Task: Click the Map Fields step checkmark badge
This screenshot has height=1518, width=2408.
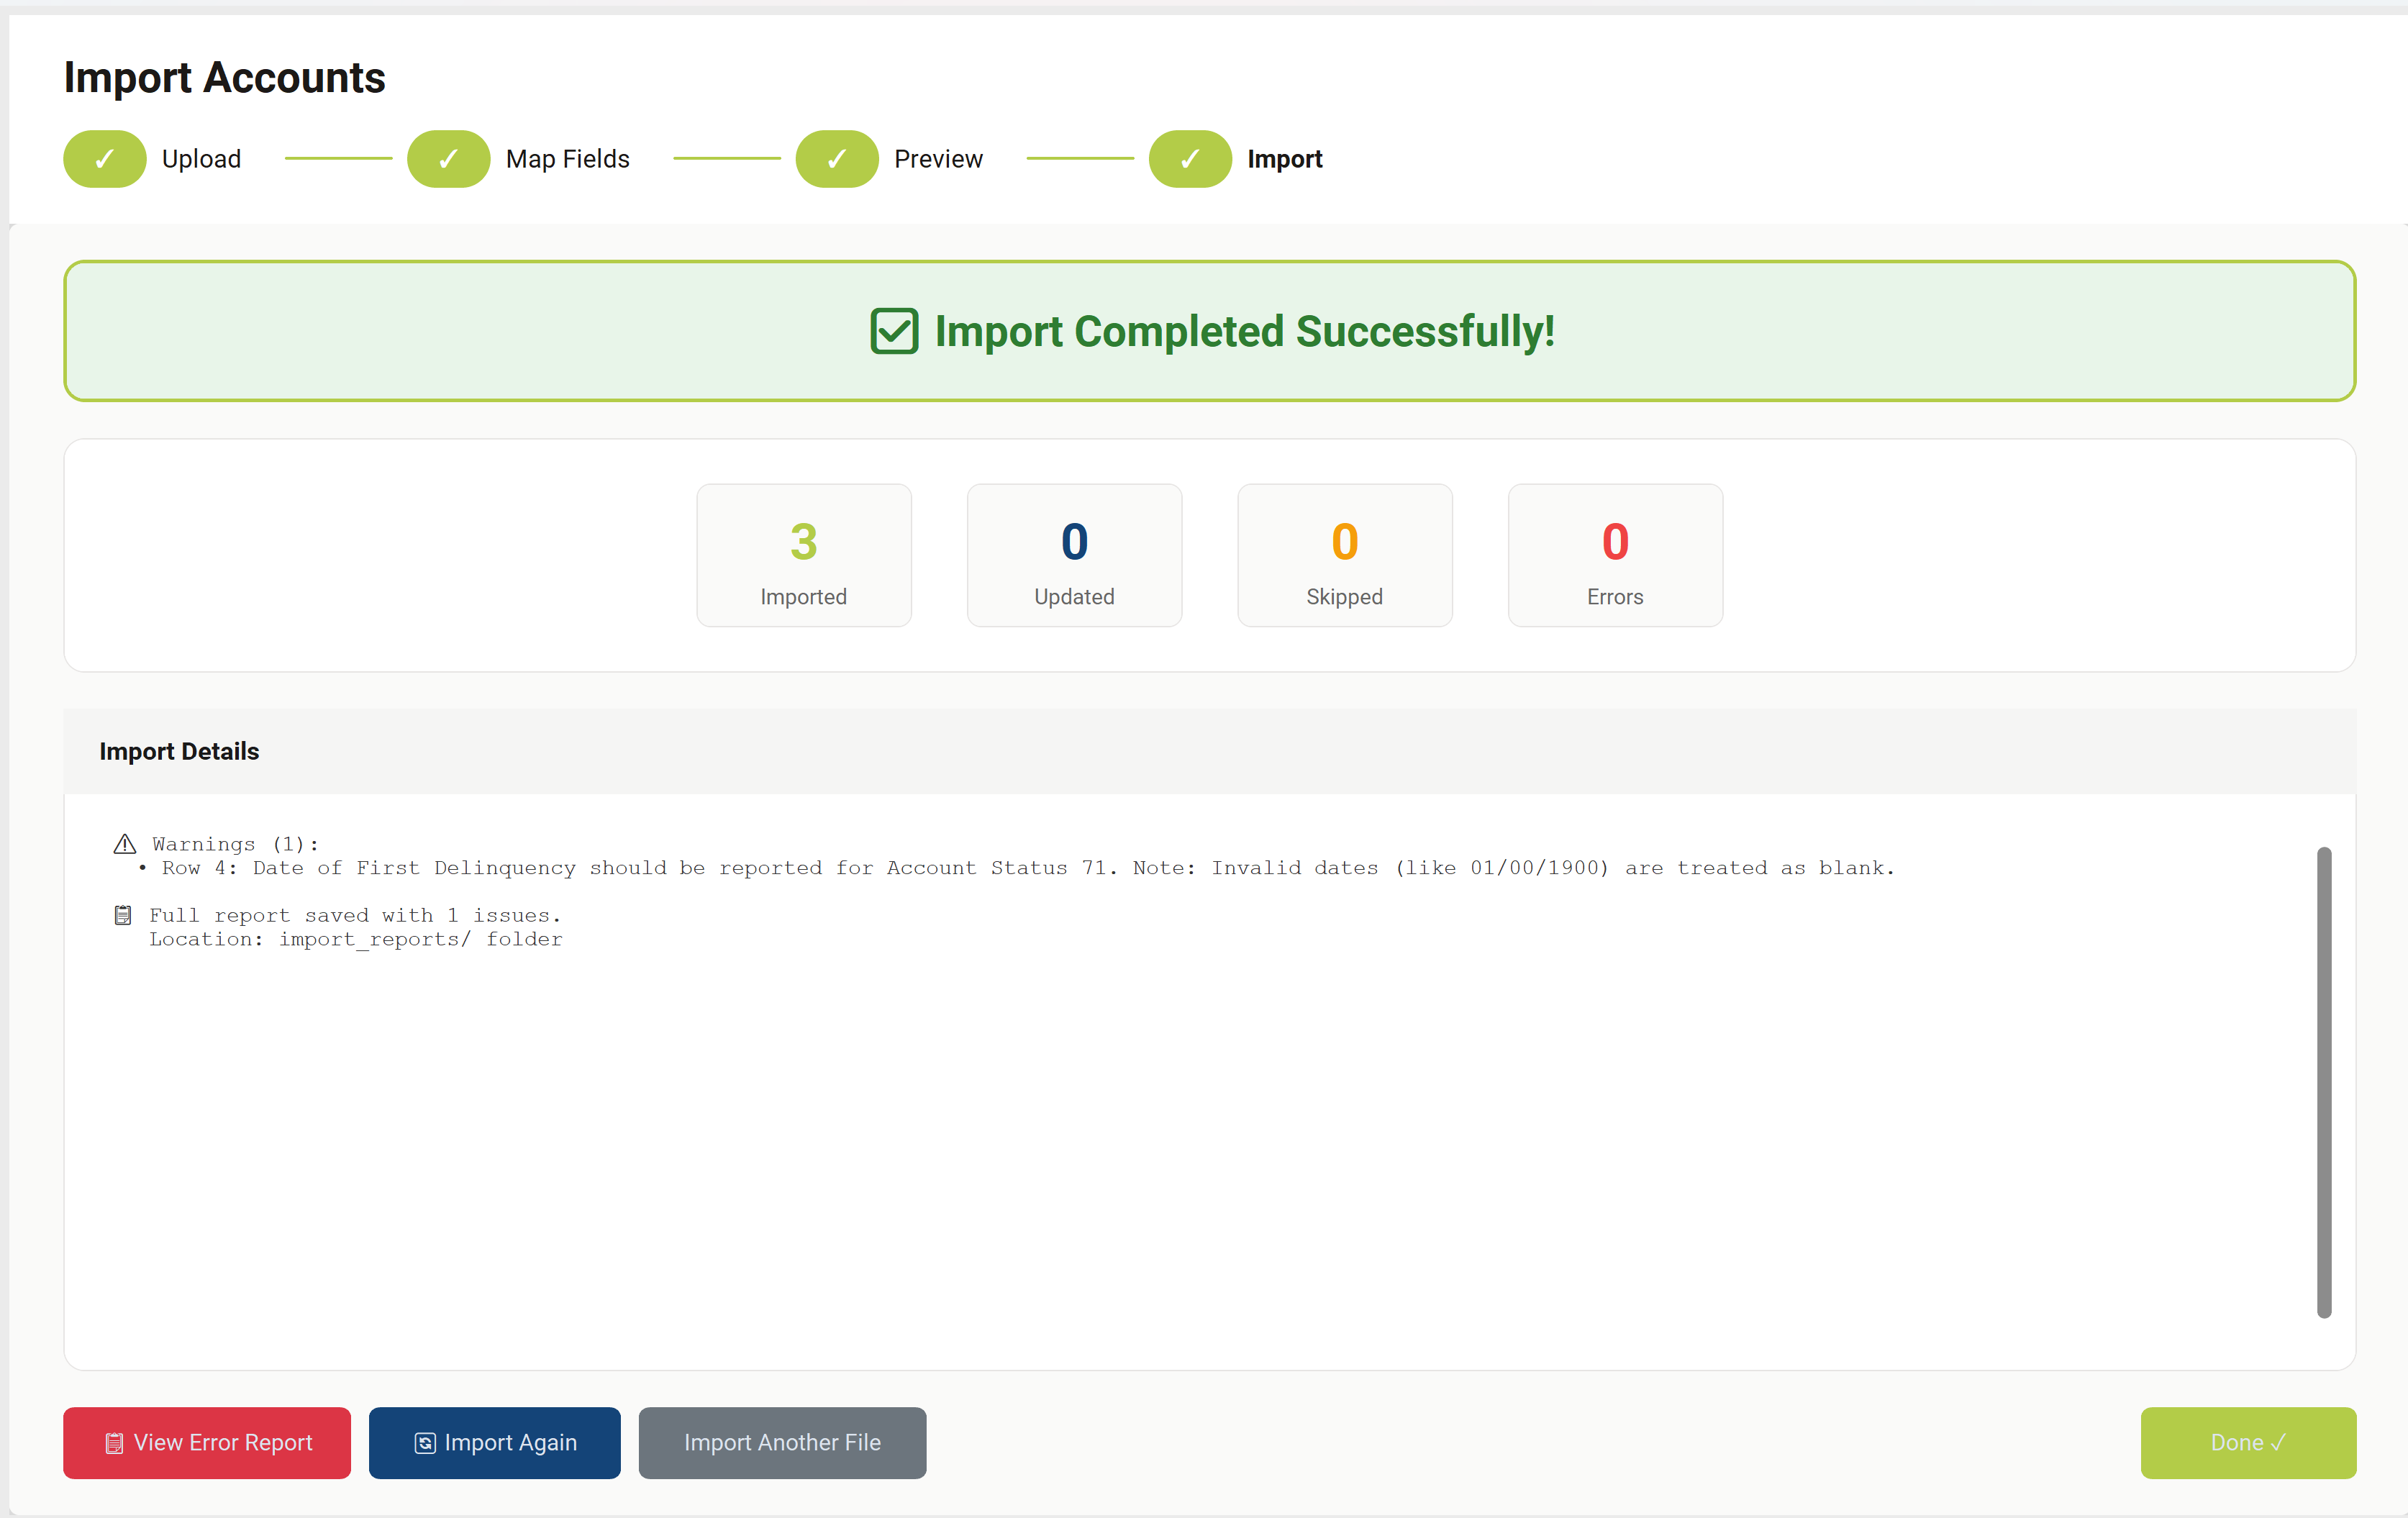Action: click(448, 159)
